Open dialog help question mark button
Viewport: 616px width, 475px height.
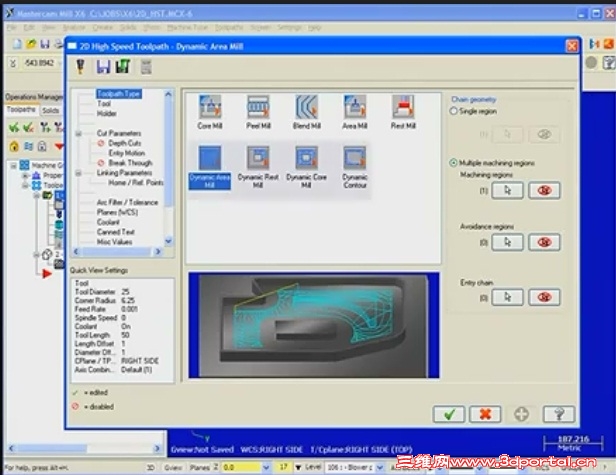click(x=558, y=414)
